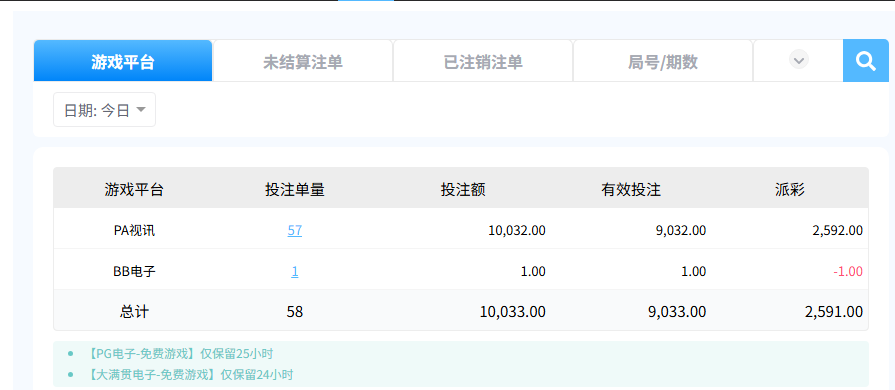Click the 2,592.00 payout cell
This screenshot has height=390, width=895.
pyautogui.click(x=838, y=231)
